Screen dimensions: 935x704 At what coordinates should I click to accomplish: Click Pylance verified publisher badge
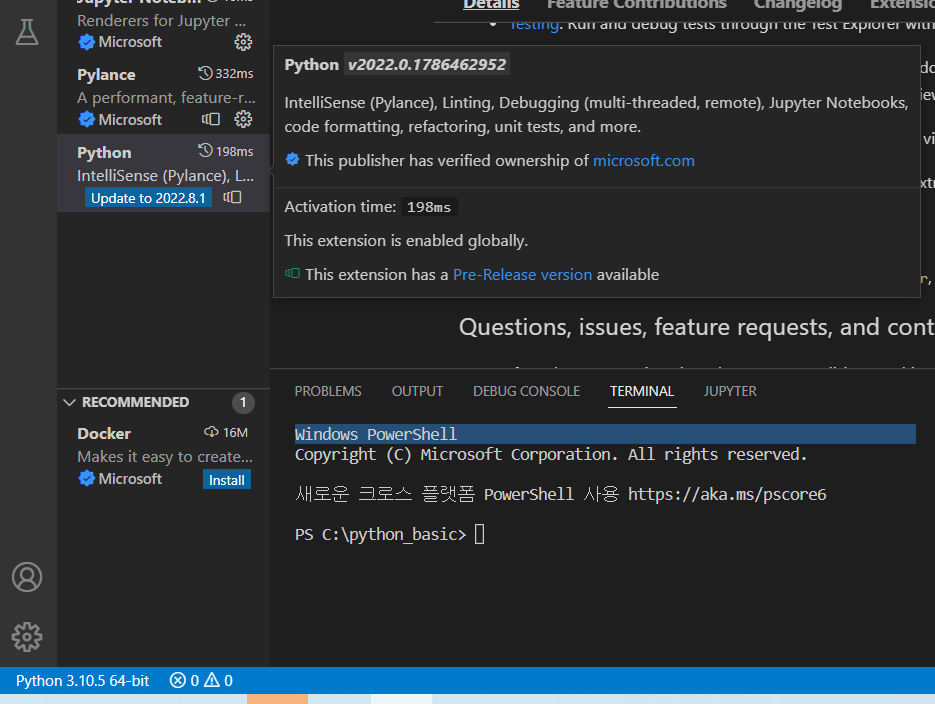86,119
